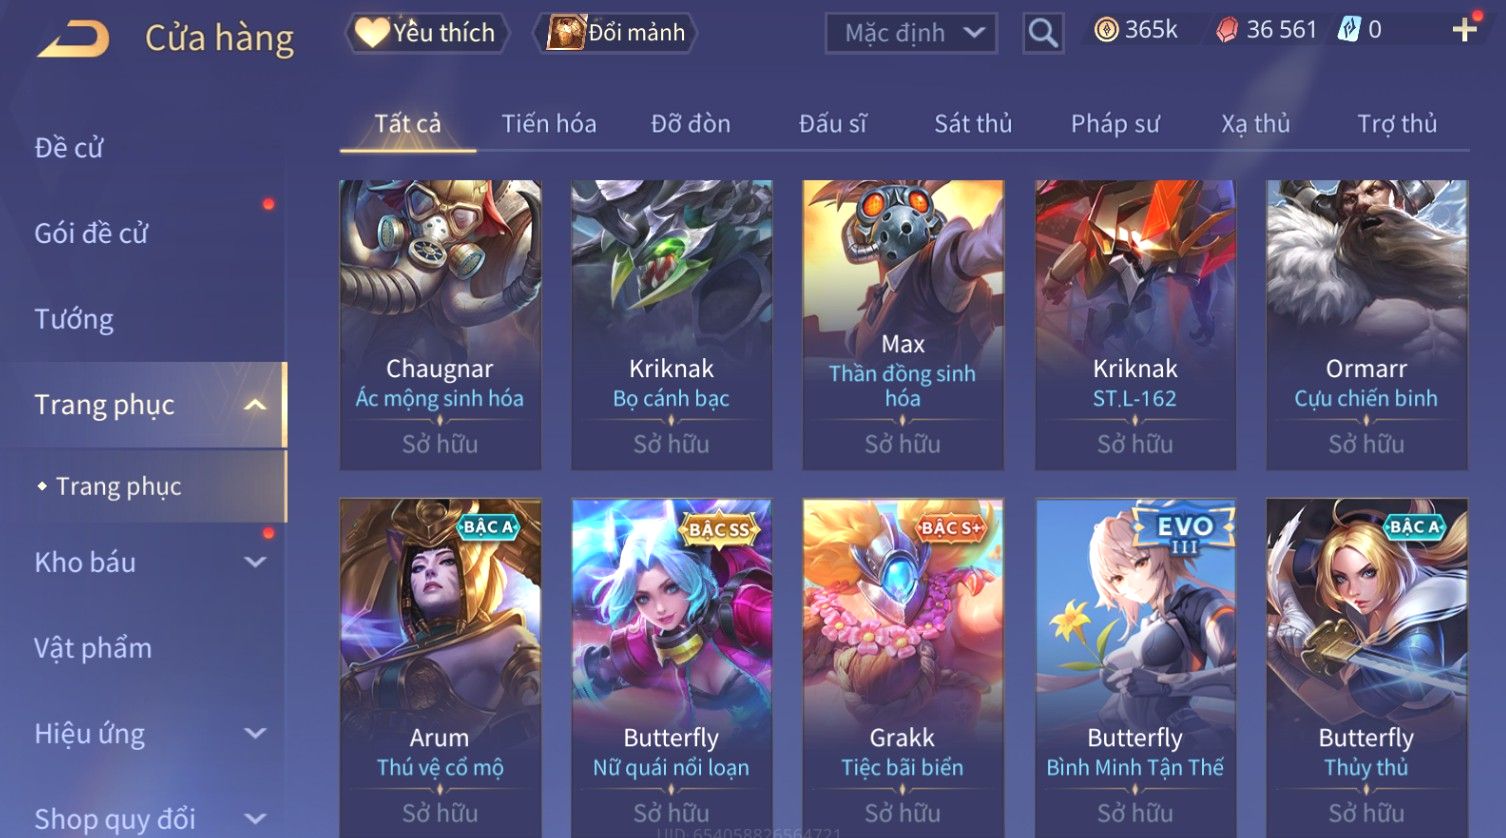Open the Mặc định sort dropdown
This screenshot has width=1506, height=838.
(911, 33)
